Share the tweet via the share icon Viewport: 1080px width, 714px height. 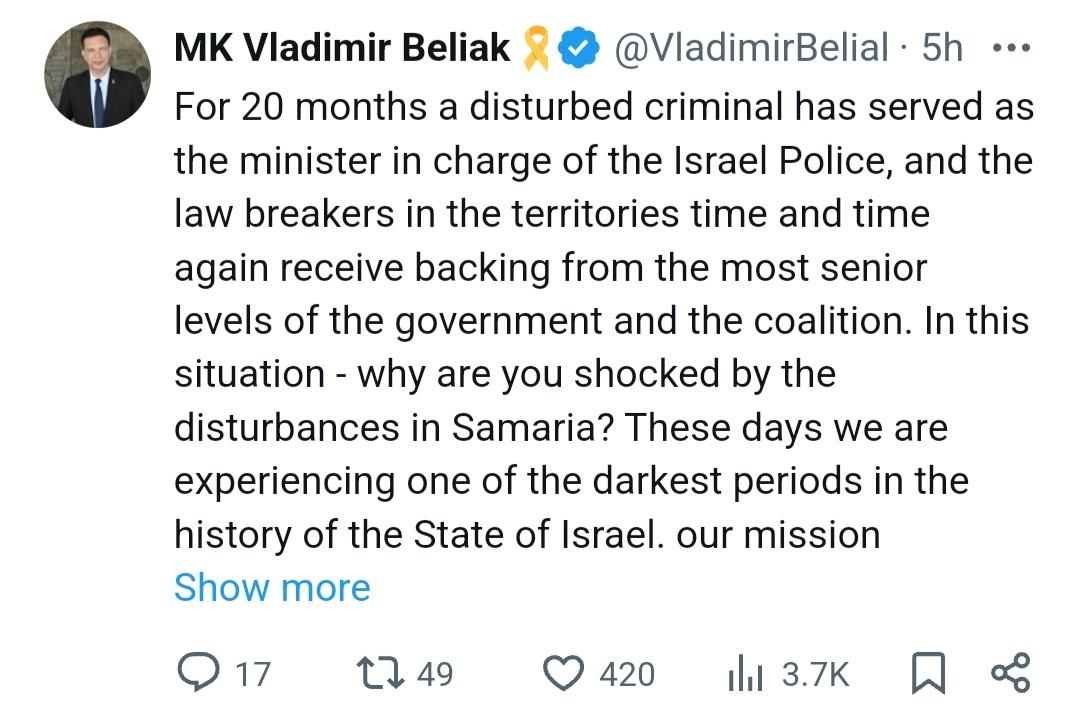pos(1010,673)
